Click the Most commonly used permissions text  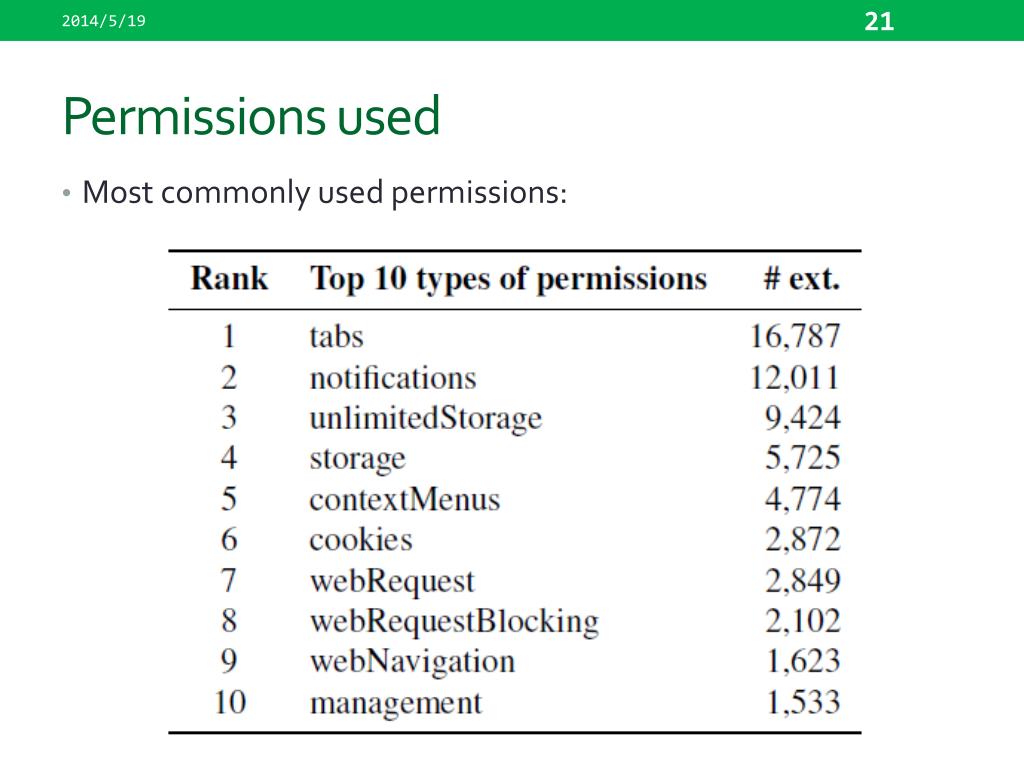coord(325,193)
